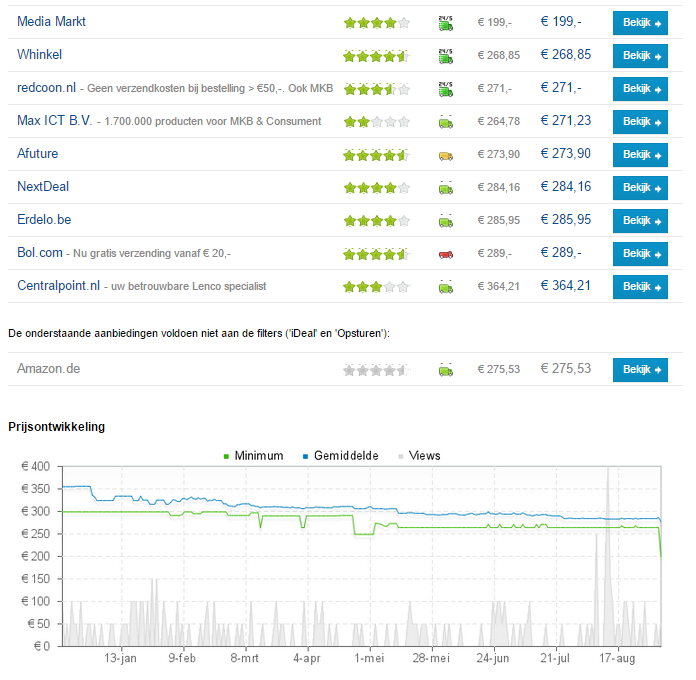Open the NextDeal shop link

click(43, 186)
